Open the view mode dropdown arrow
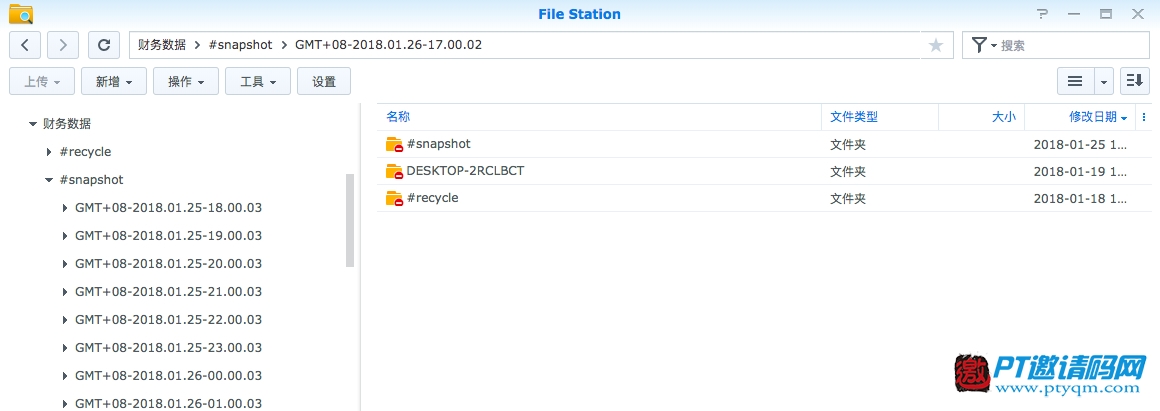 coord(1104,81)
